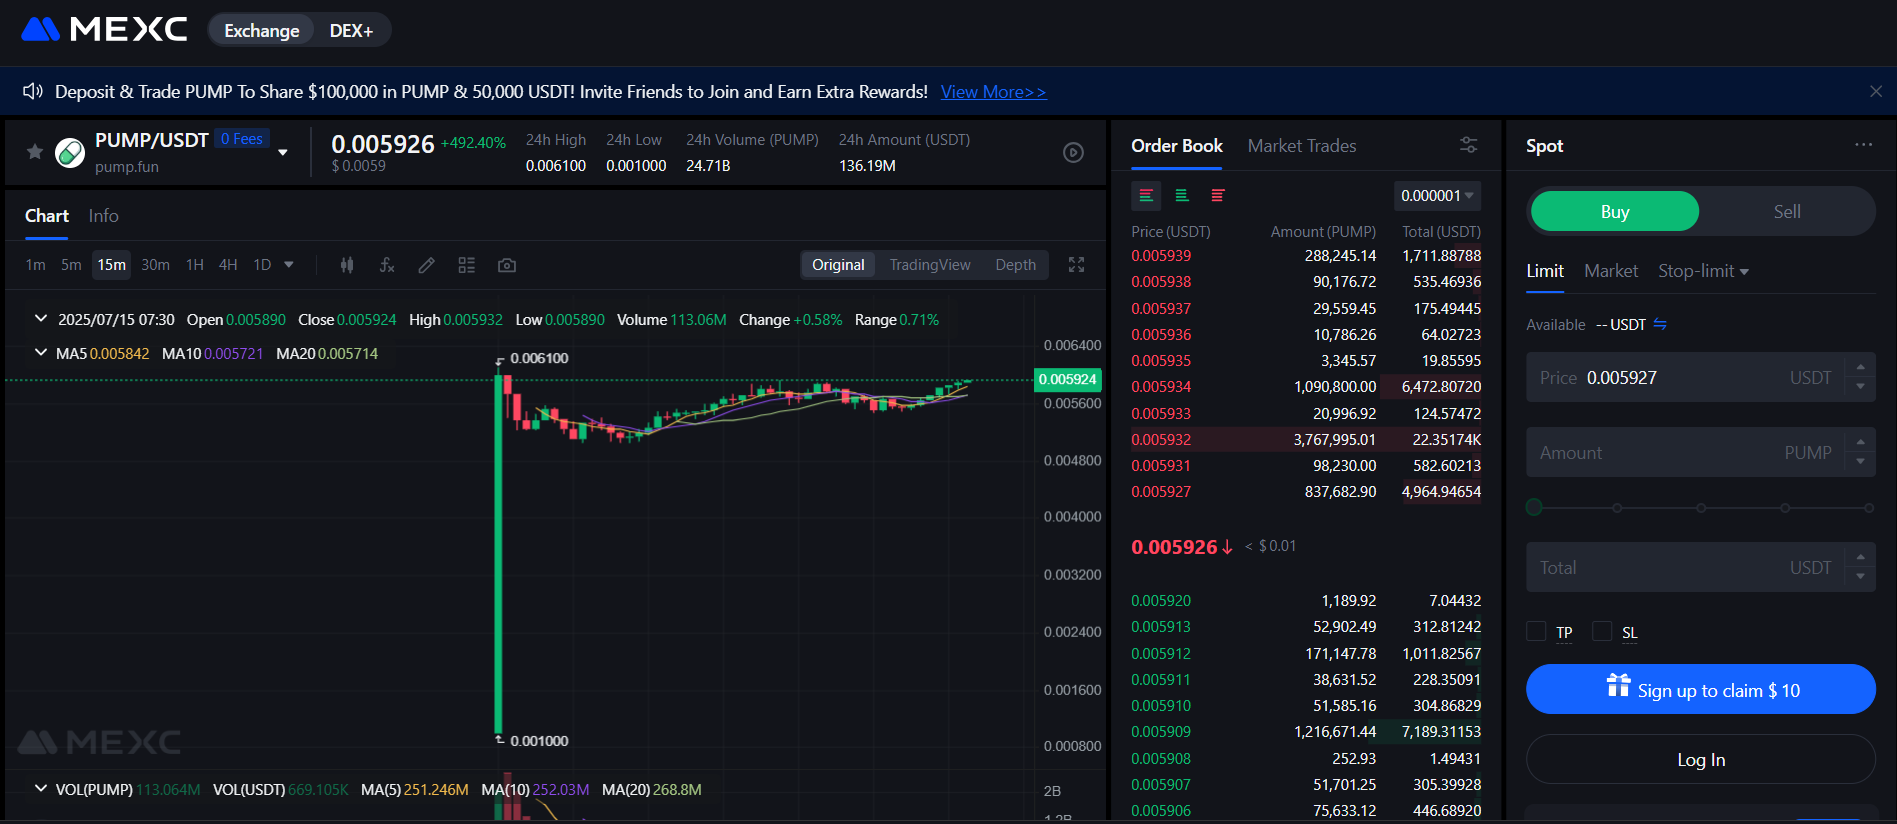The image size is (1897, 824).
Task: Collapse the VOL indicator row chevron
Action: 41,789
